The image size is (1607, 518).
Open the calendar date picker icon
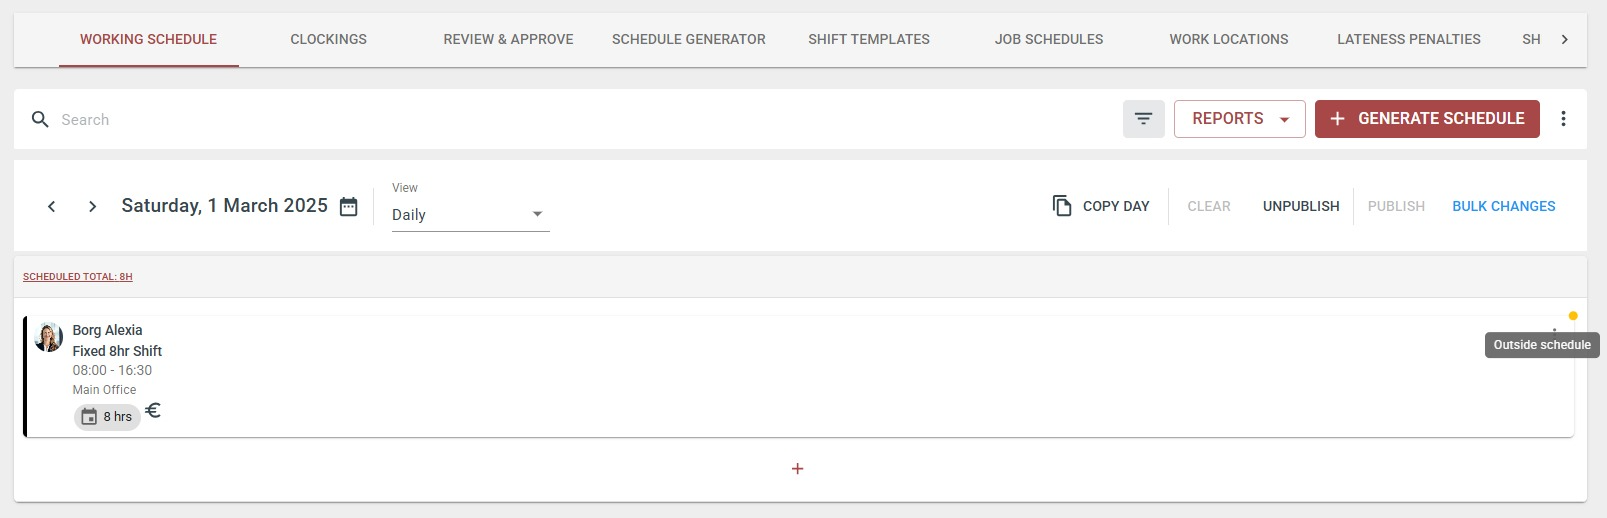click(x=349, y=206)
